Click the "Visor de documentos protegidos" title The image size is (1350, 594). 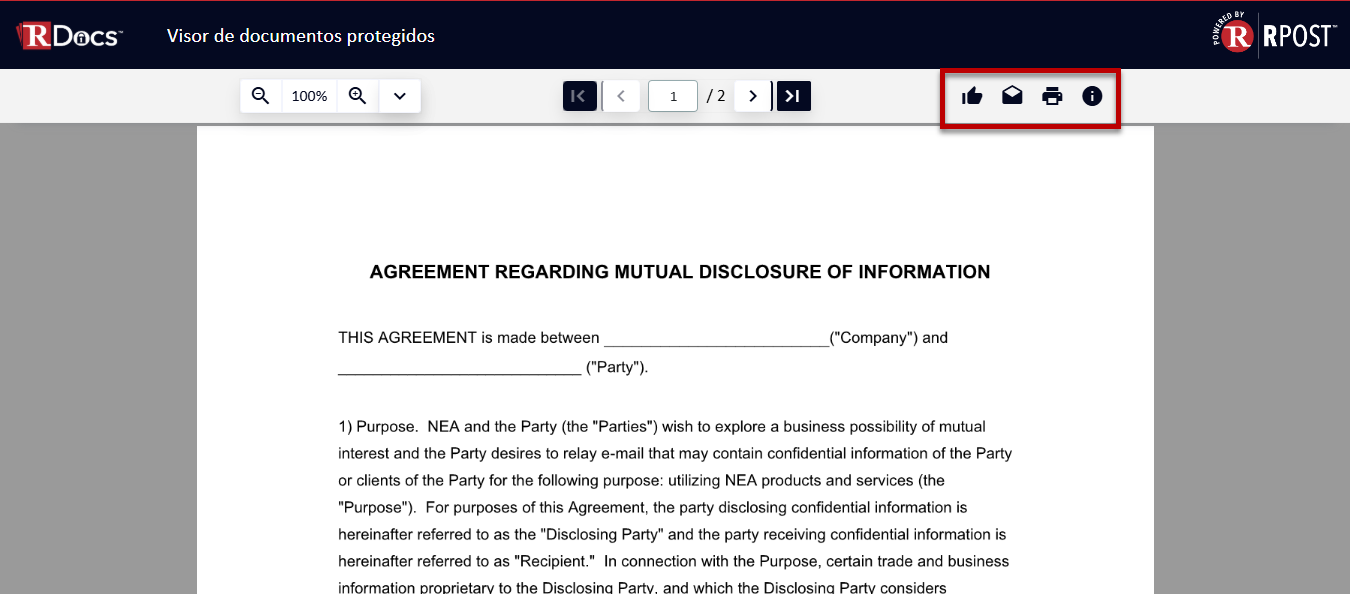click(300, 36)
